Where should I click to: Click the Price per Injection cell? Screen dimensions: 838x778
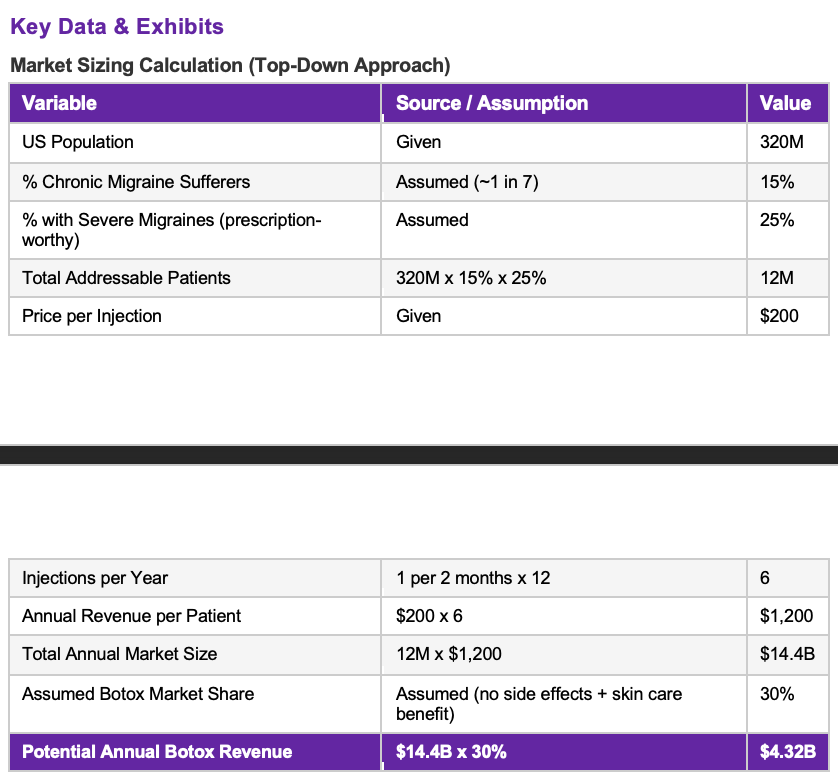[x=195, y=316]
